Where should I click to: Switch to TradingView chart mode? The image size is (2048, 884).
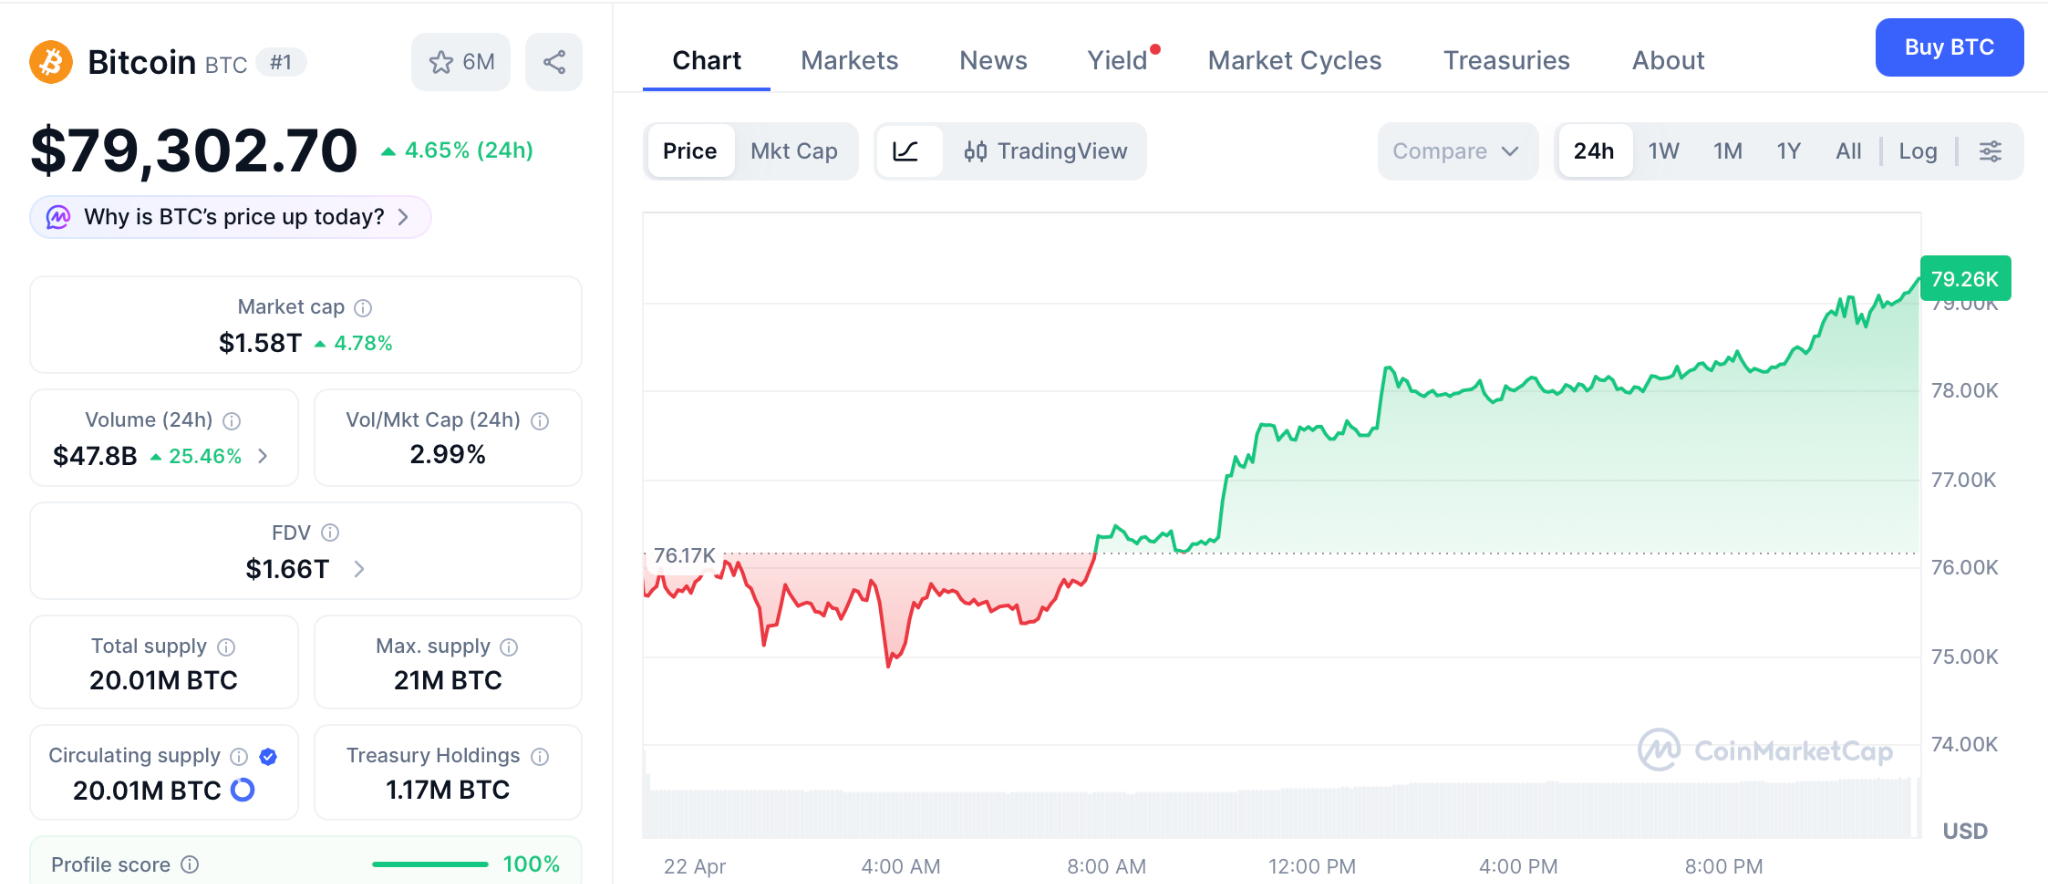tap(1046, 151)
